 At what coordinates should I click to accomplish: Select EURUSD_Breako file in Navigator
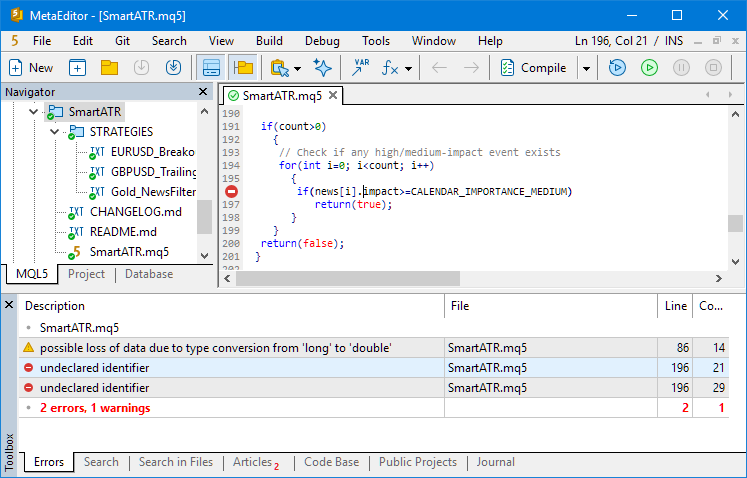coord(152,152)
